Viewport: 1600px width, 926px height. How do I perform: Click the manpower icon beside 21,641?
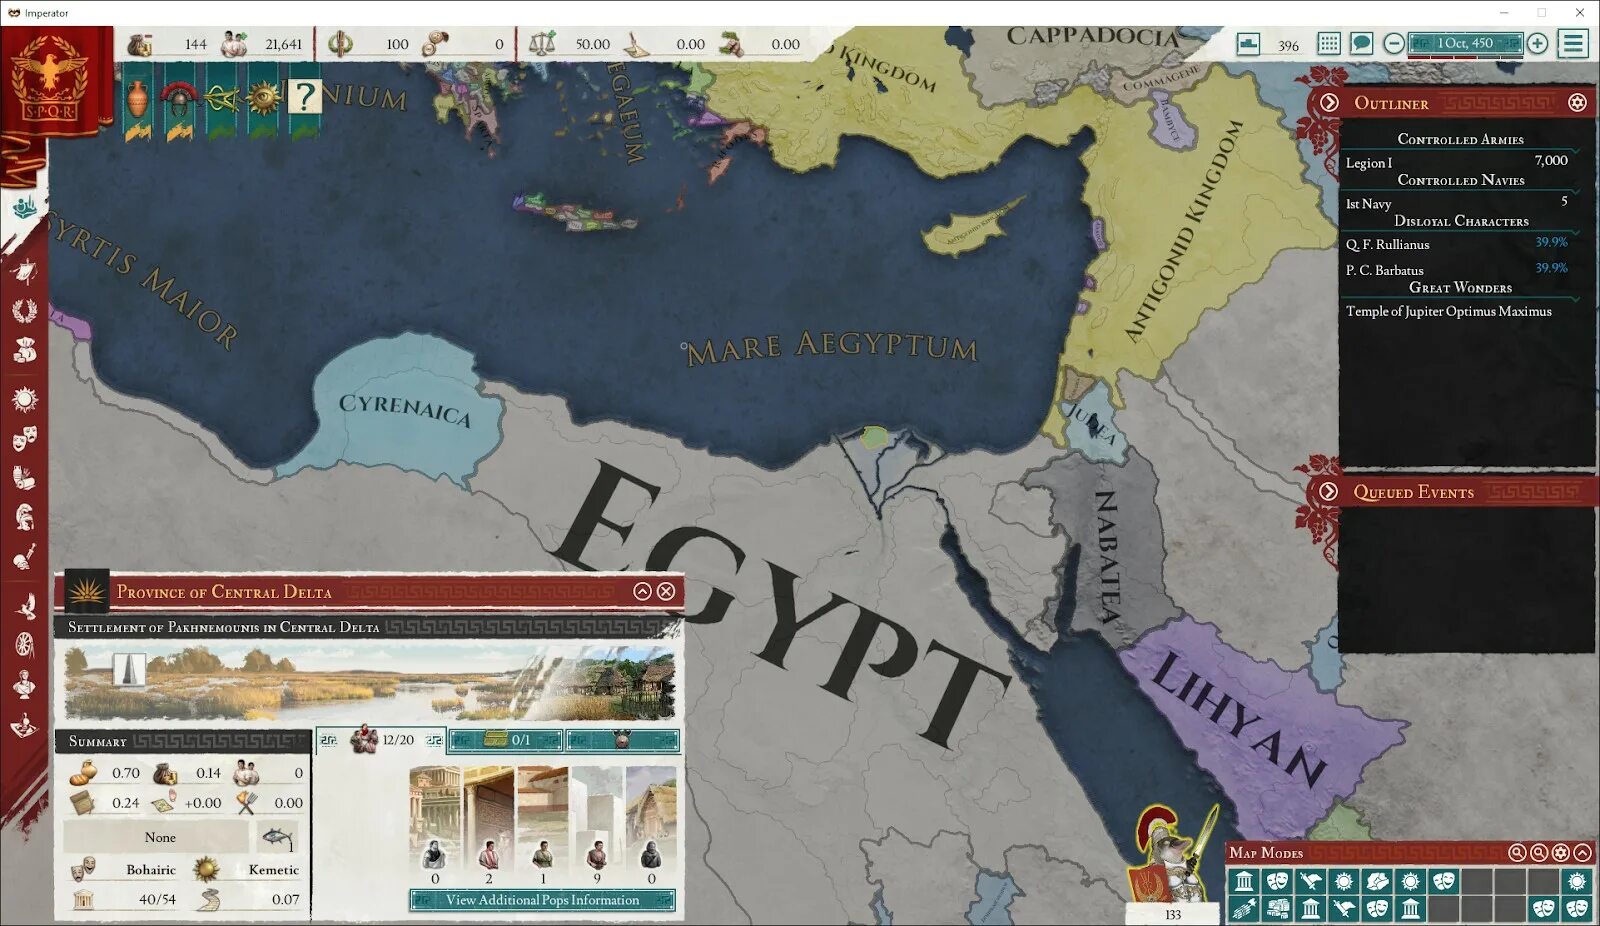point(234,44)
